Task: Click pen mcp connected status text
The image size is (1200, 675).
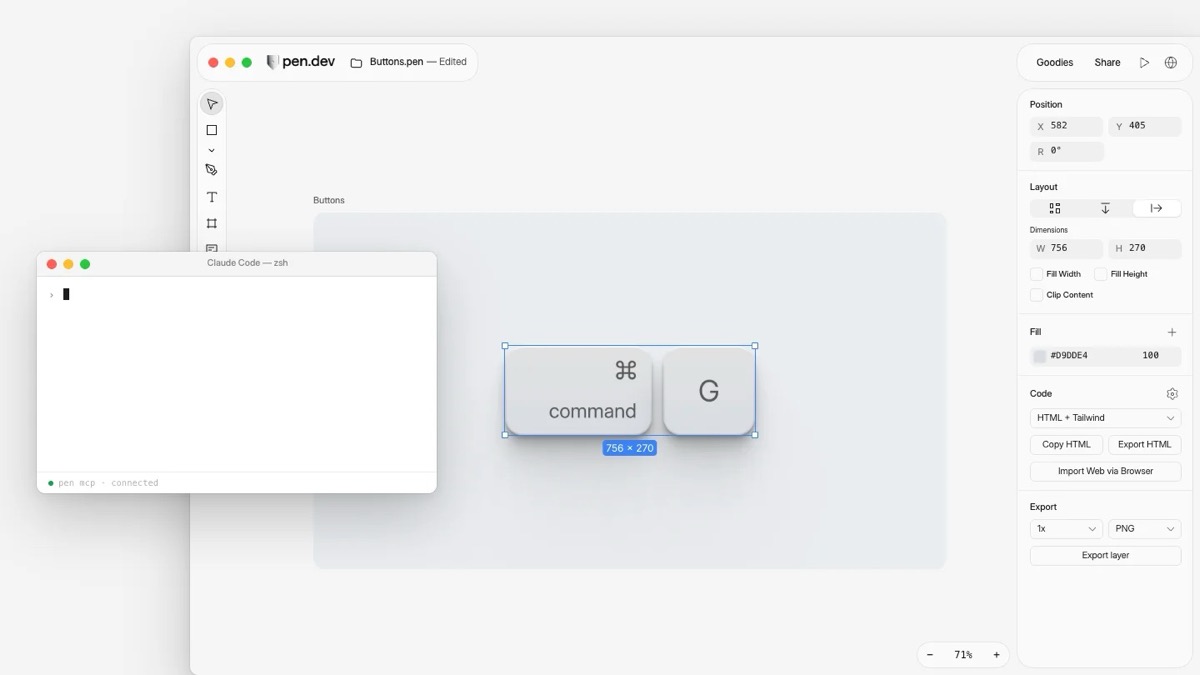Action: [x=108, y=483]
